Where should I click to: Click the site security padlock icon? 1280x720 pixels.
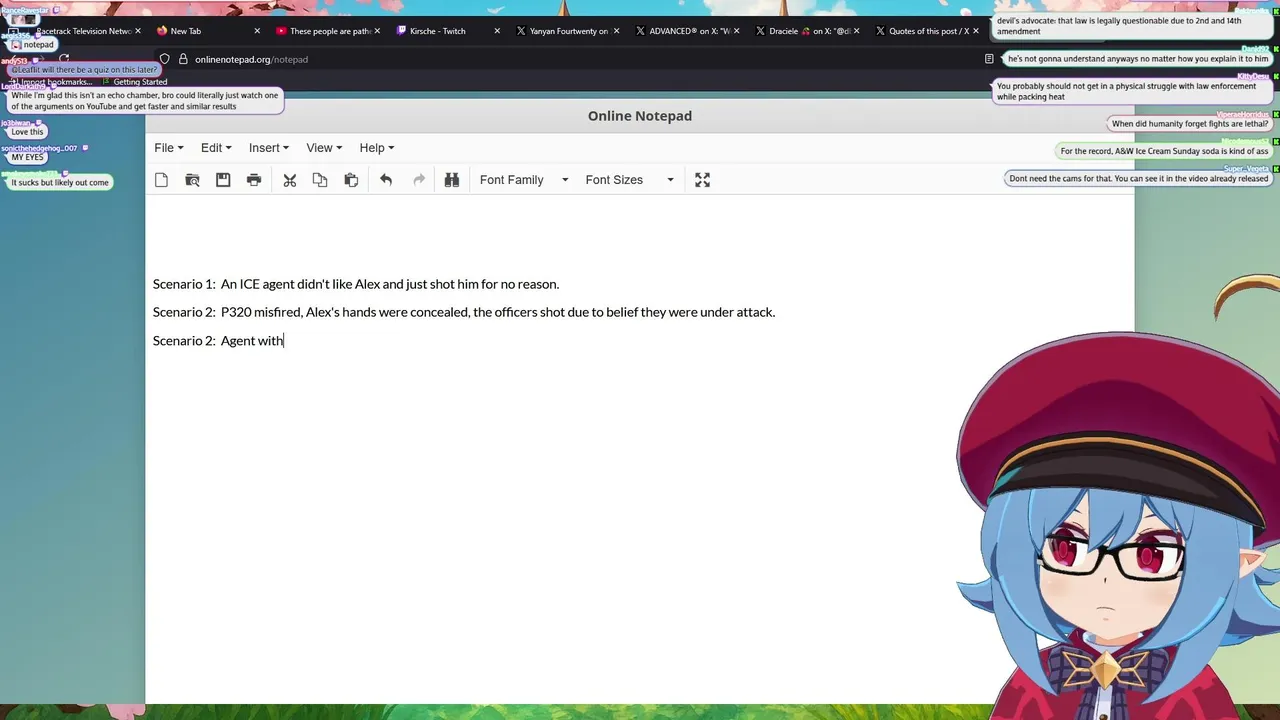pyautogui.click(x=183, y=59)
